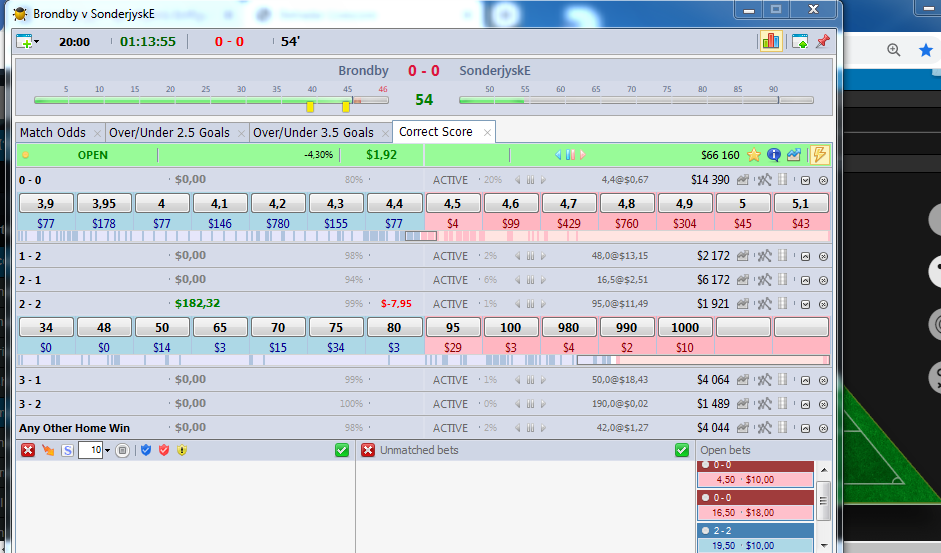Open the price chart icon for 0 - 0
This screenshot has width=941, height=553.
(x=742, y=180)
